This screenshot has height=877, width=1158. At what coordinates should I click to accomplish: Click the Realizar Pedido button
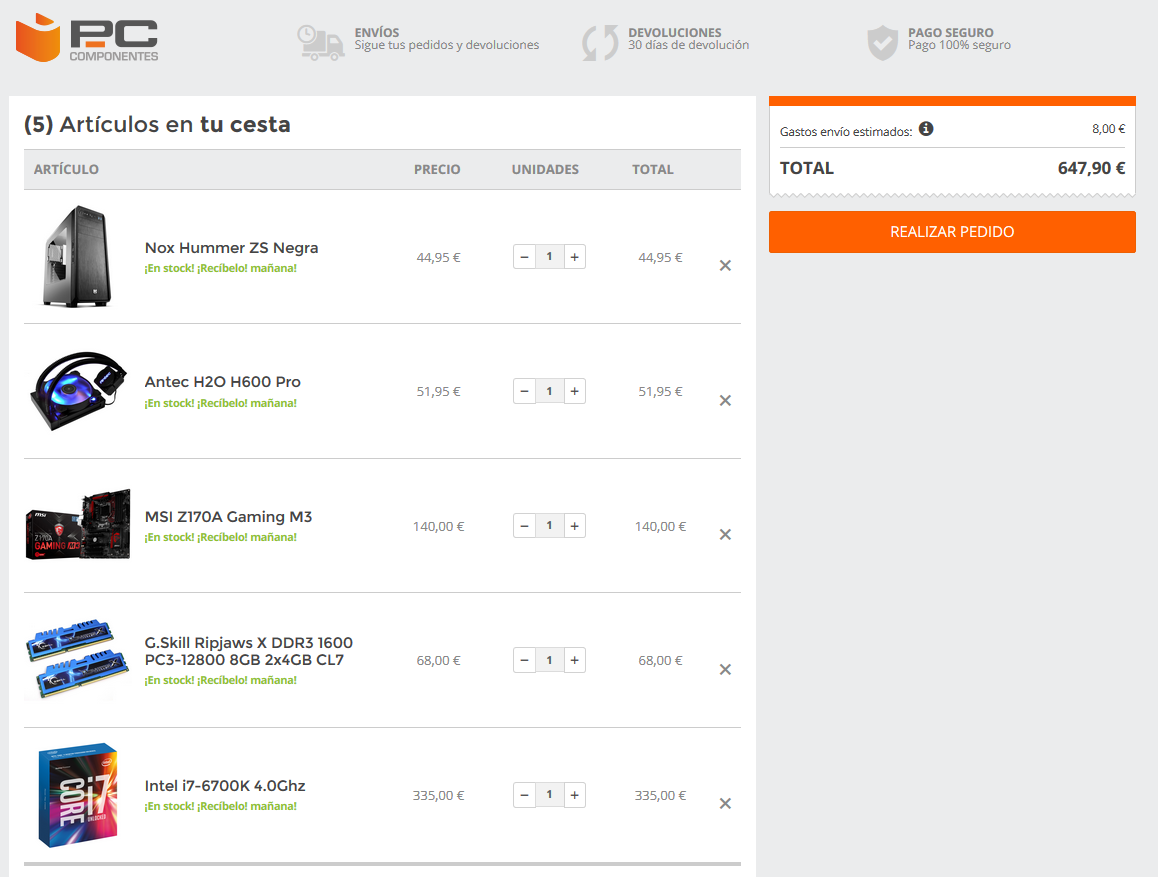click(x=952, y=232)
